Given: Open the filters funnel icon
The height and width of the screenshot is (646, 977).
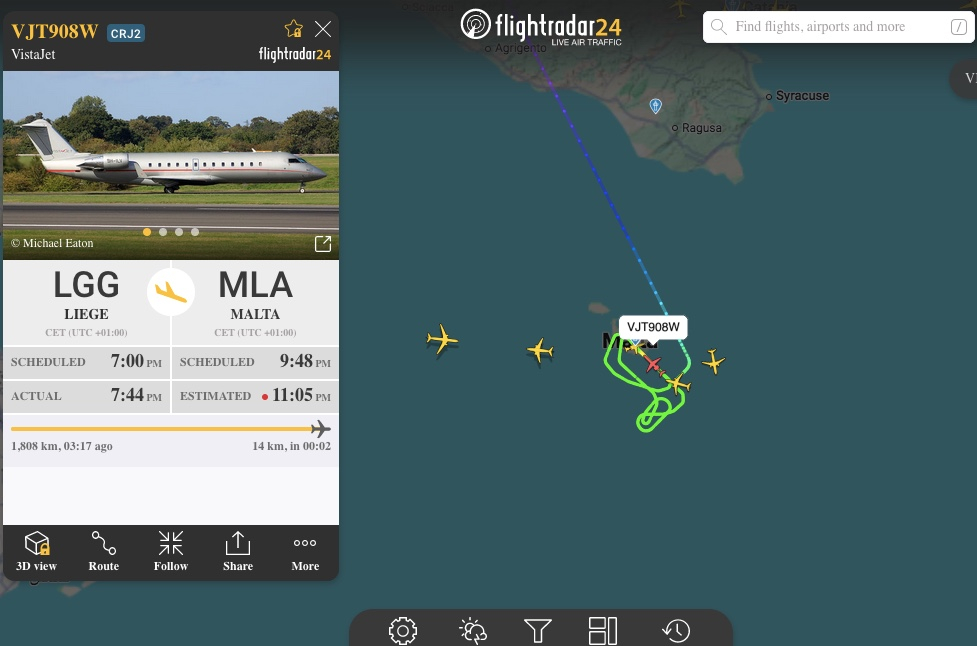Looking at the screenshot, I should tap(538, 631).
